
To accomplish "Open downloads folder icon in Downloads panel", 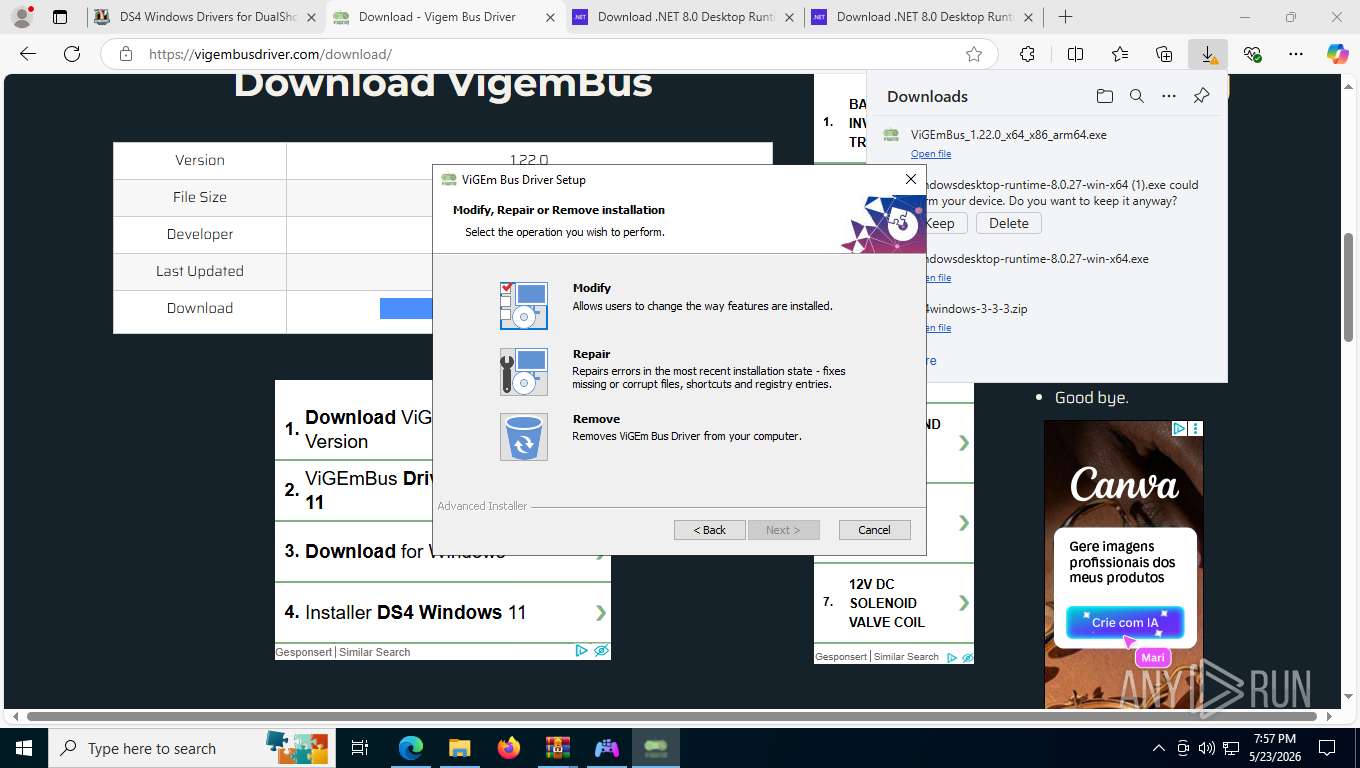I will click(1104, 96).
